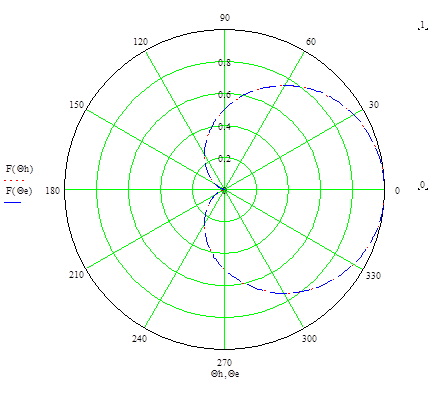Click the 0.2 radial gridline label
The height and width of the screenshot is (393, 436).
[x=224, y=159]
